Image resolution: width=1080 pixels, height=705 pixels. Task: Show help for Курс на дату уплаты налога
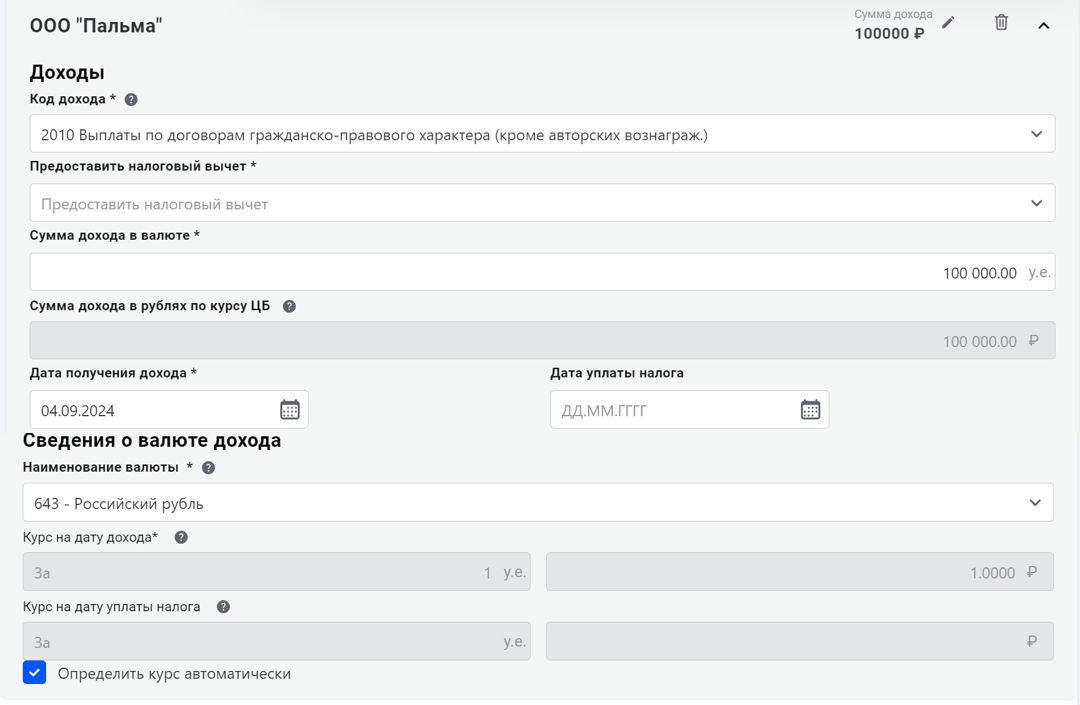(223, 607)
